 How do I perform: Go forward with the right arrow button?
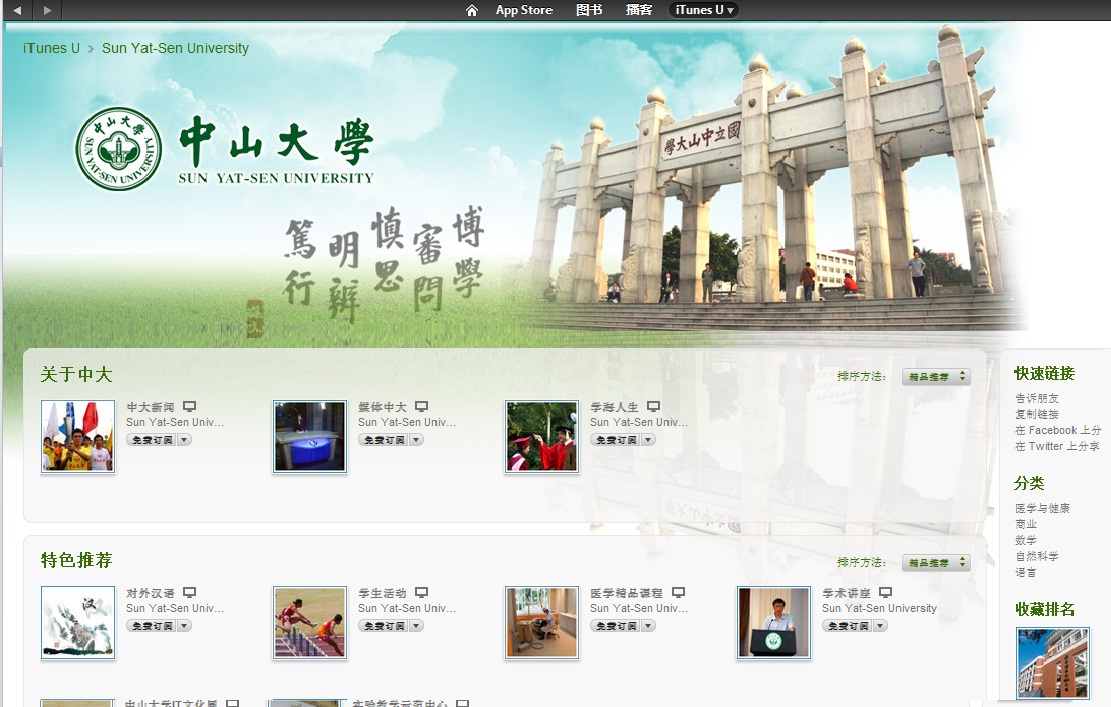coord(47,10)
